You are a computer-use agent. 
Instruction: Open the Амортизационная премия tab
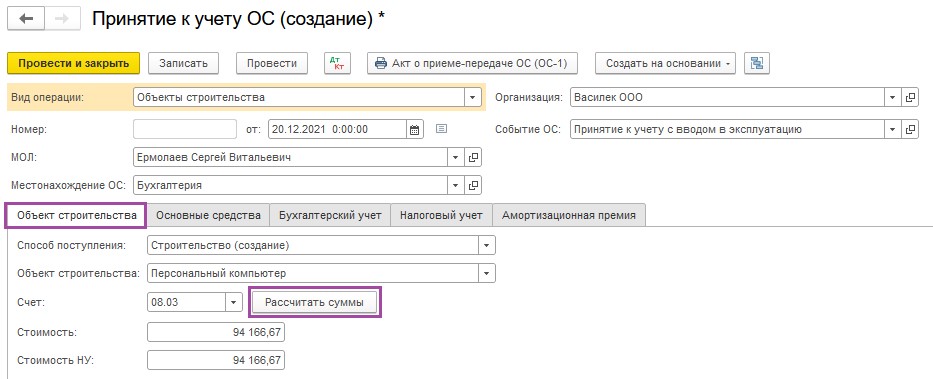coord(569,215)
